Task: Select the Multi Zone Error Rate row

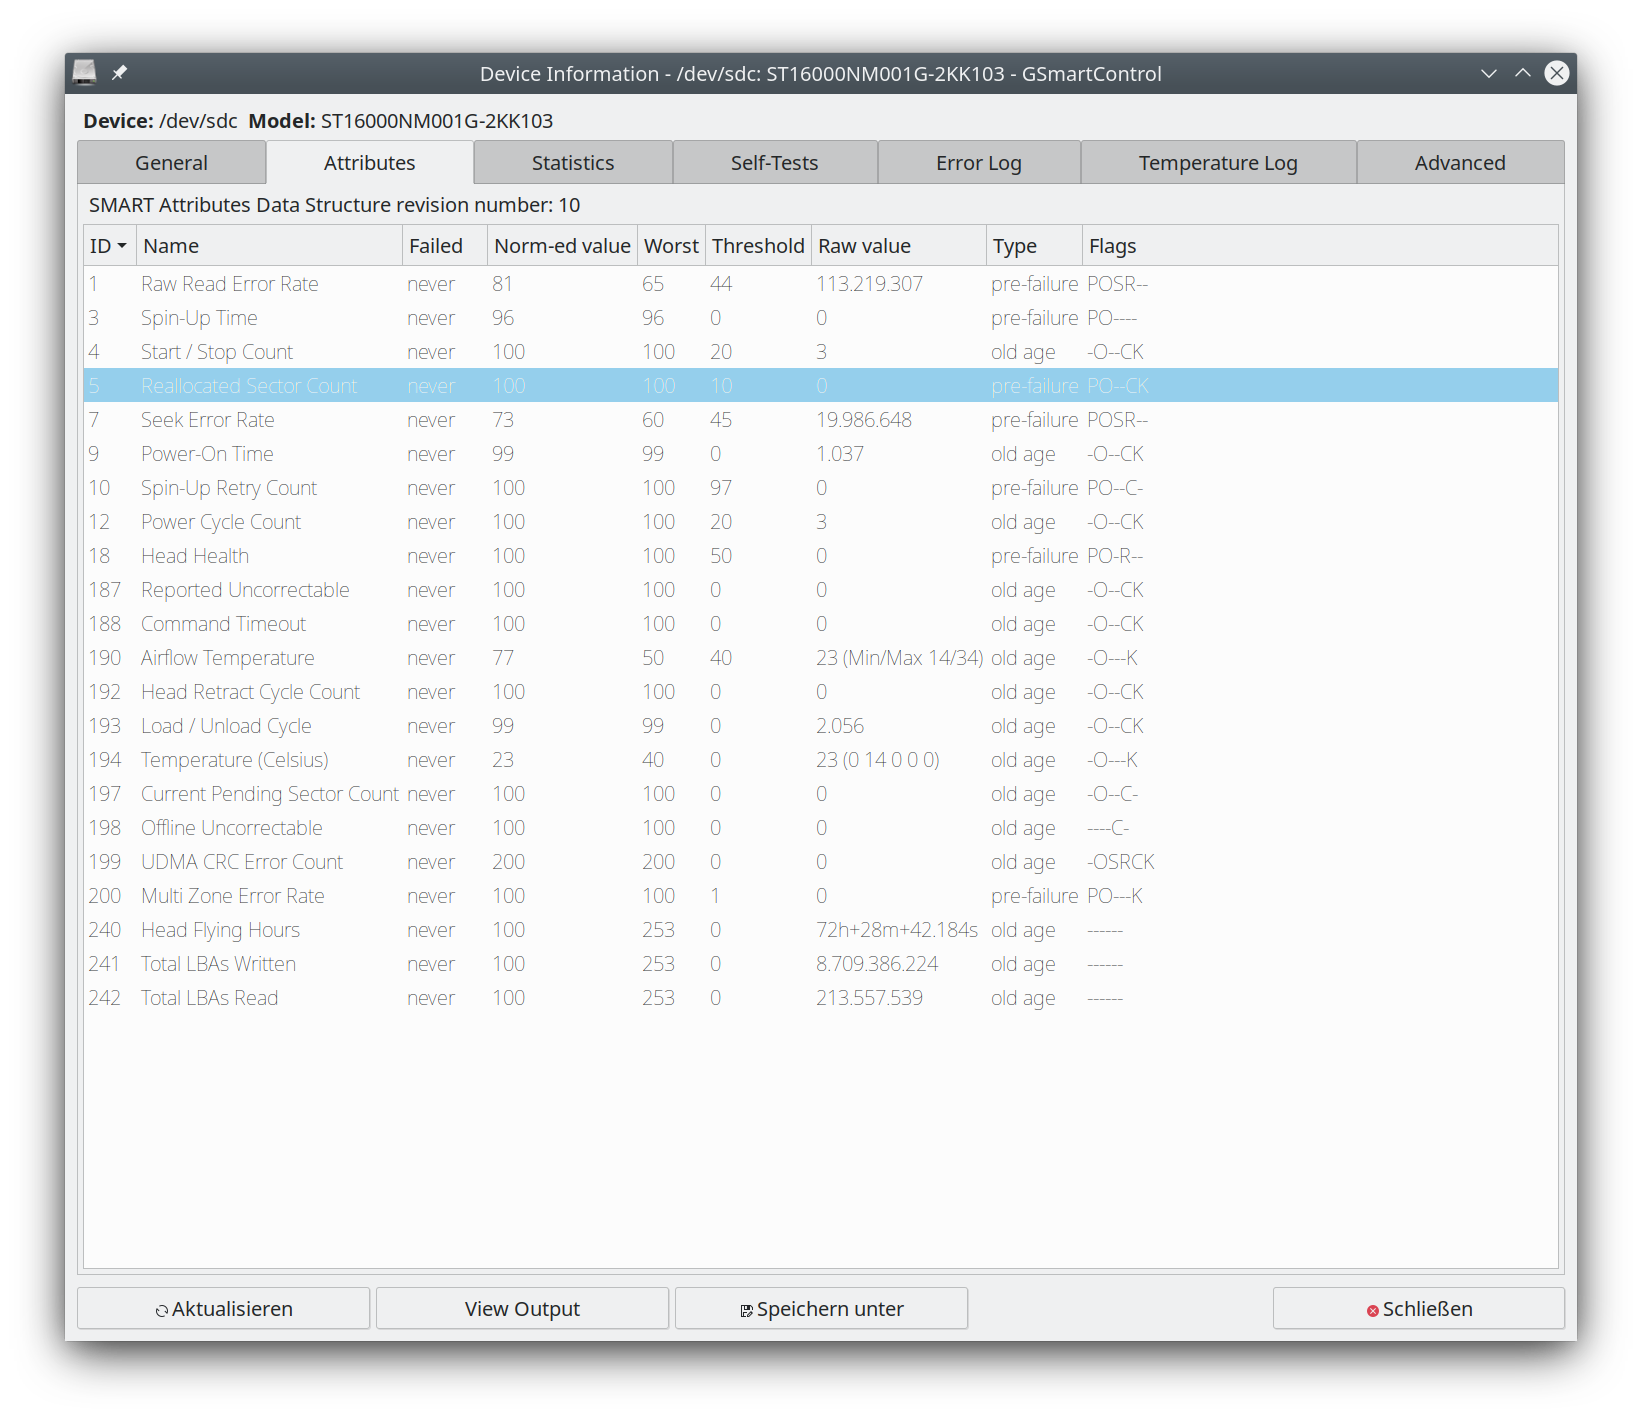Action: point(820,896)
